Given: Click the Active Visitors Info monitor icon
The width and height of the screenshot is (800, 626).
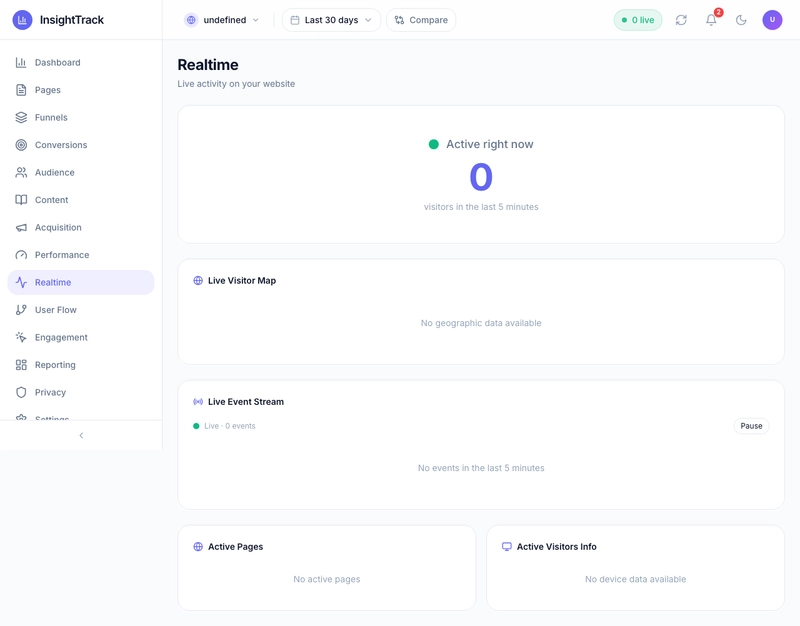Looking at the screenshot, I should [507, 547].
